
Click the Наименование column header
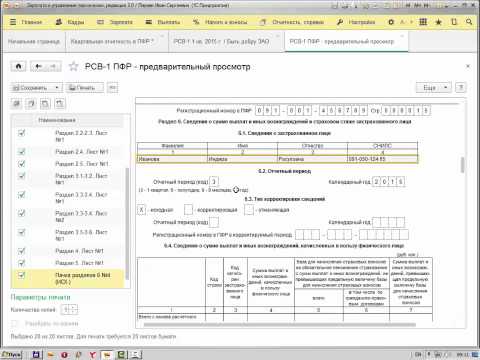click(57, 120)
